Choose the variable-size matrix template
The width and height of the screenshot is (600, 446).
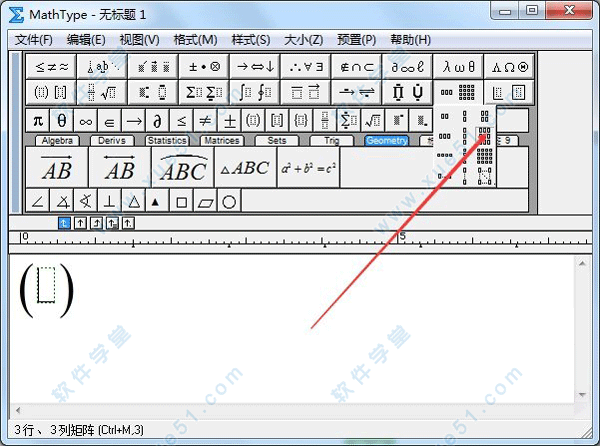tap(484, 176)
